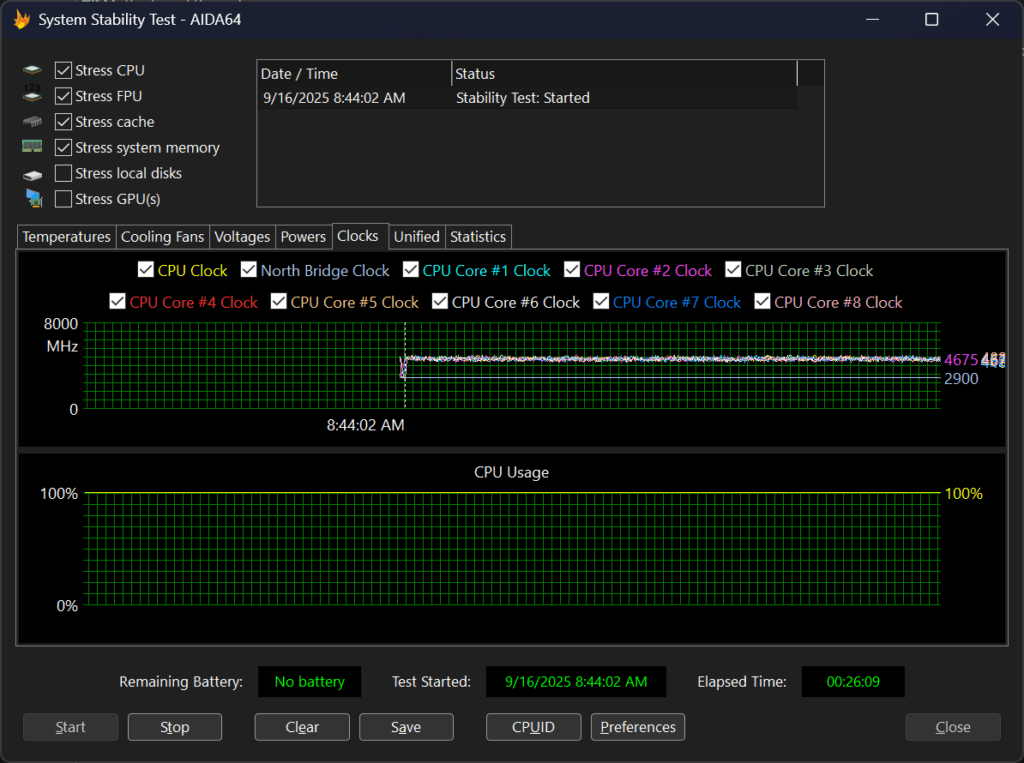Save the results with Save button
Image resolution: width=1024 pixels, height=763 pixels.
tap(406, 727)
